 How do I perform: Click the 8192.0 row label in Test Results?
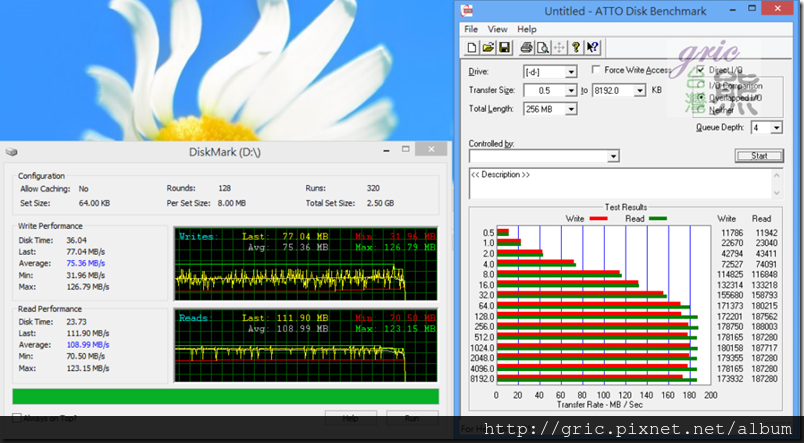484,379
